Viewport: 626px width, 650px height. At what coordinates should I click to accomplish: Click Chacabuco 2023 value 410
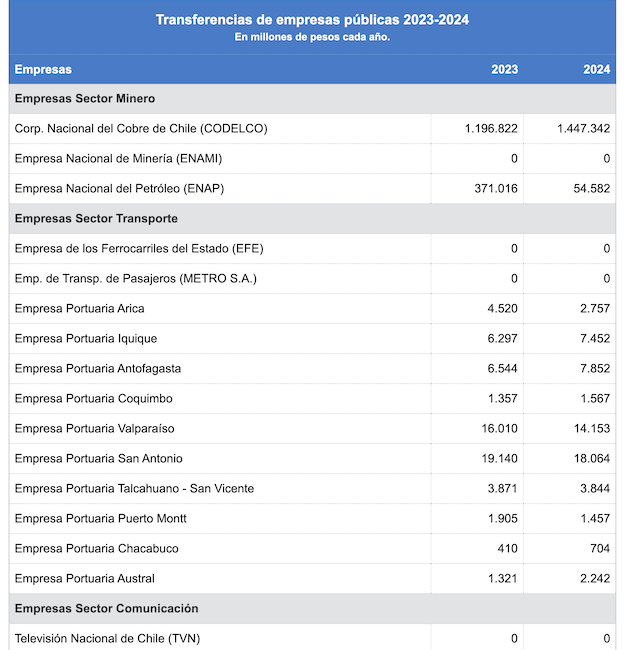click(x=507, y=549)
